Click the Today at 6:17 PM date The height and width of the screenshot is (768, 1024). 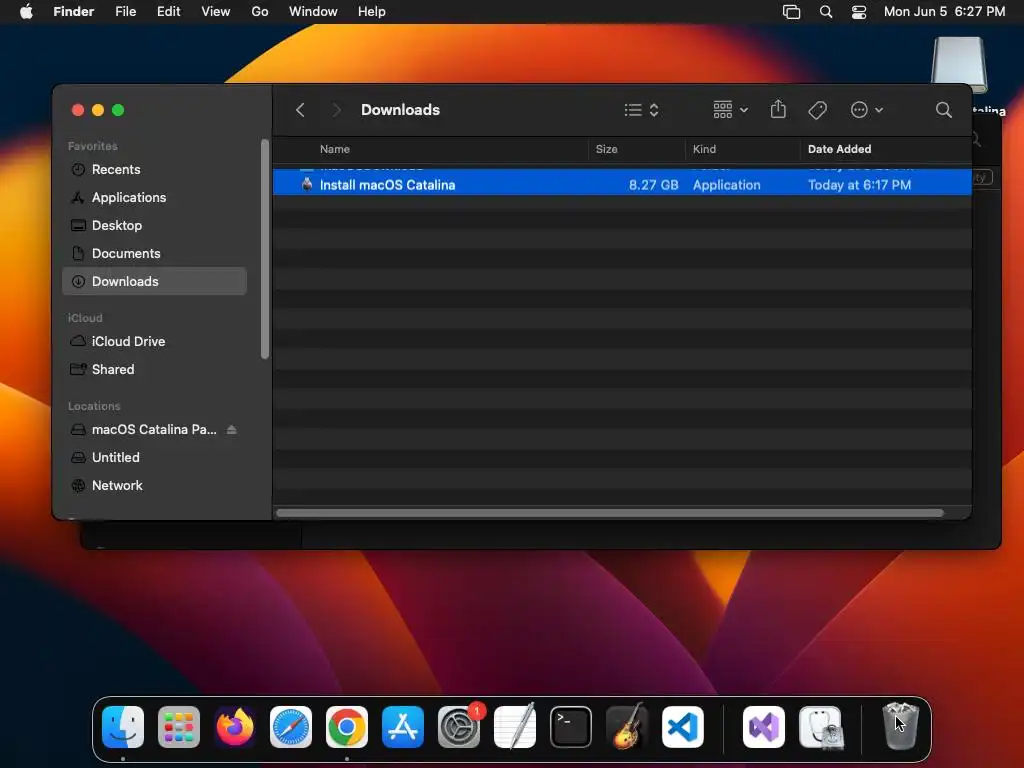coord(859,185)
